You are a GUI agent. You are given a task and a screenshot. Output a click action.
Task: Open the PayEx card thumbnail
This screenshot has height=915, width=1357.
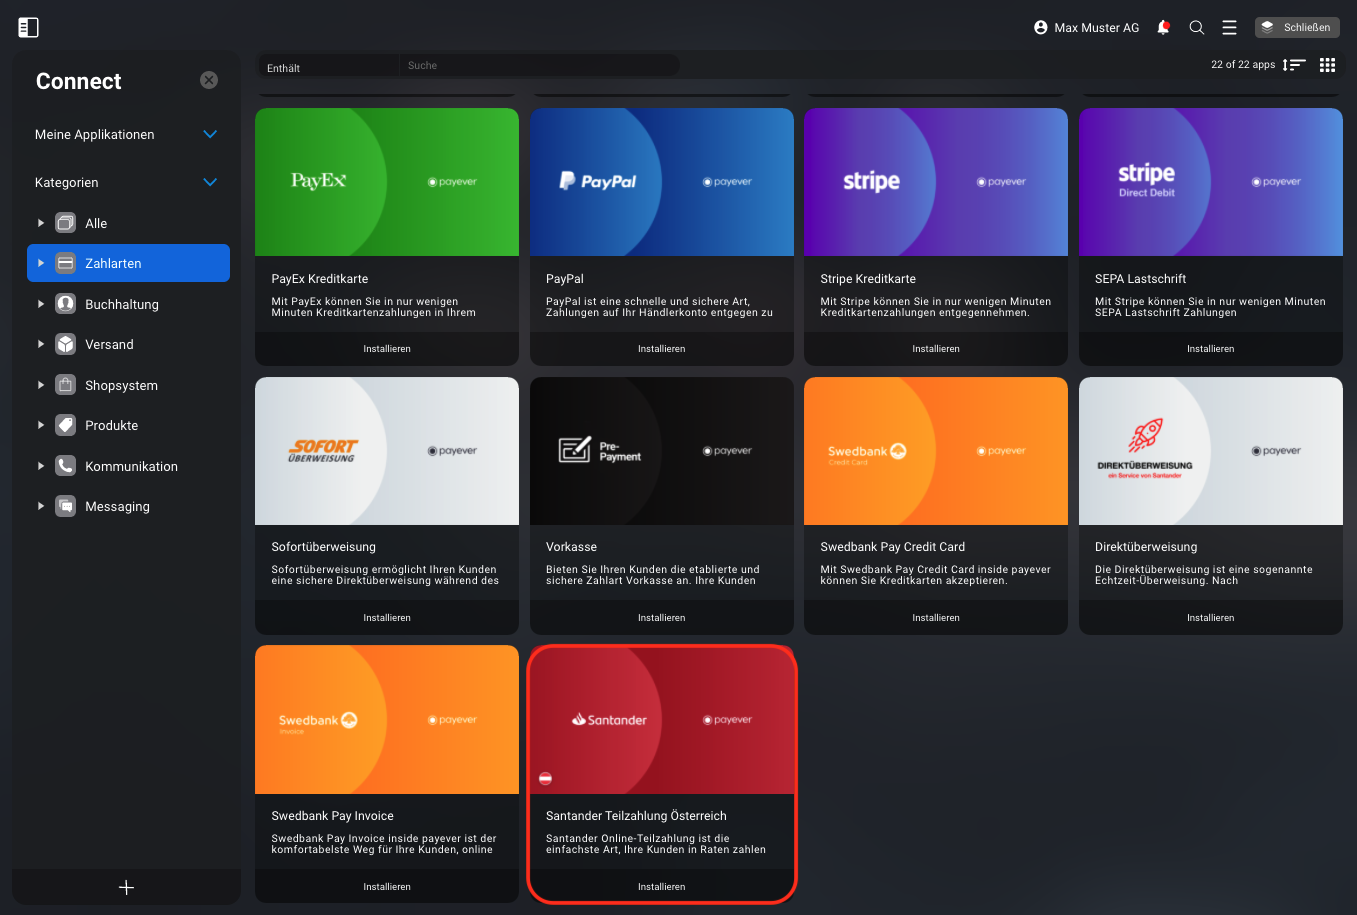click(x=387, y=182)
